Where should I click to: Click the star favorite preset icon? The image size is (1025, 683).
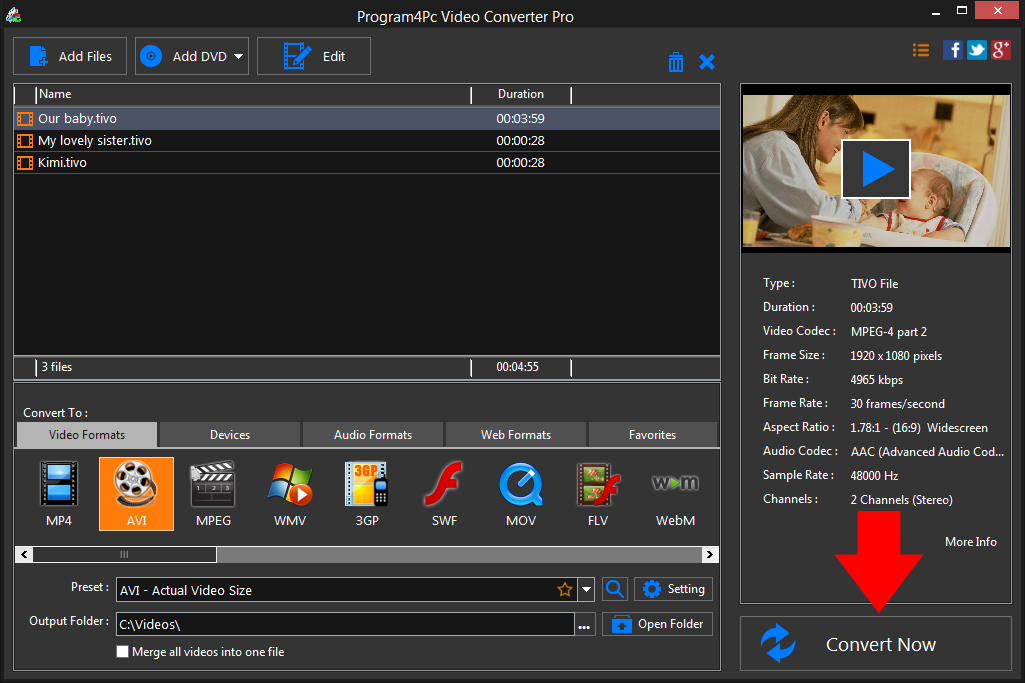(565, 590)
